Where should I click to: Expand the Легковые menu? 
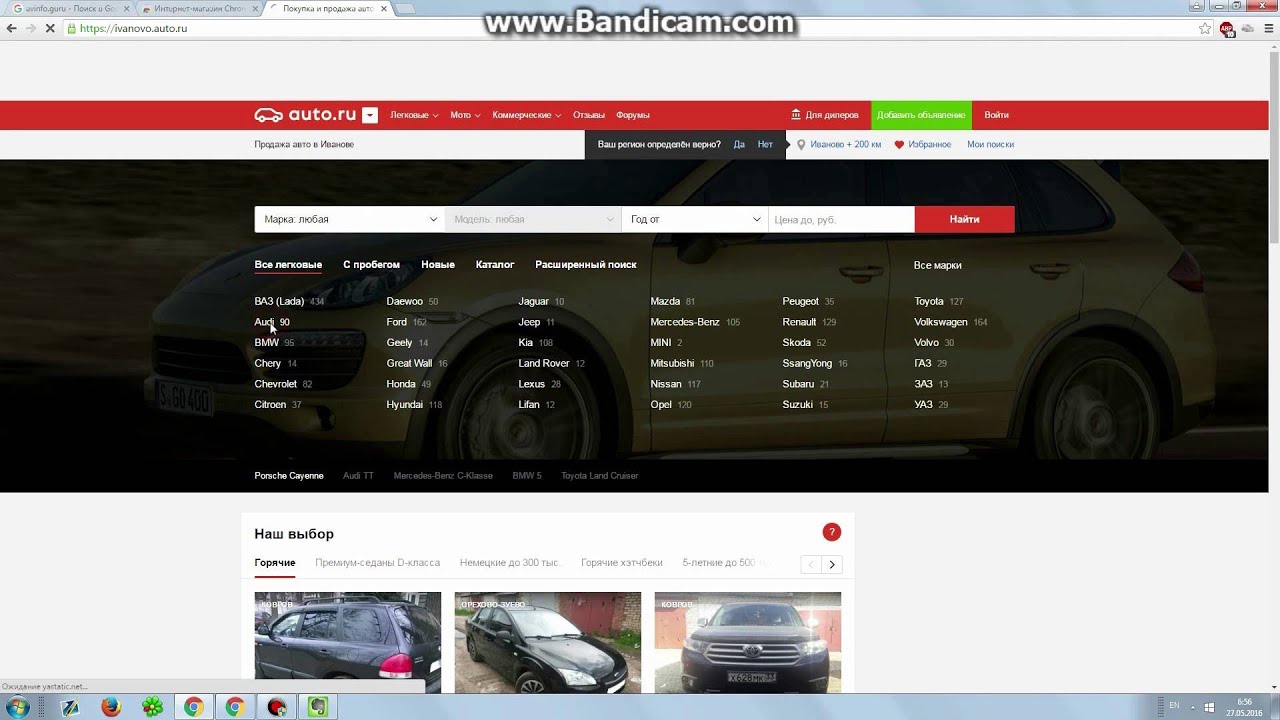pyautogui.click(x=414, y=115)
